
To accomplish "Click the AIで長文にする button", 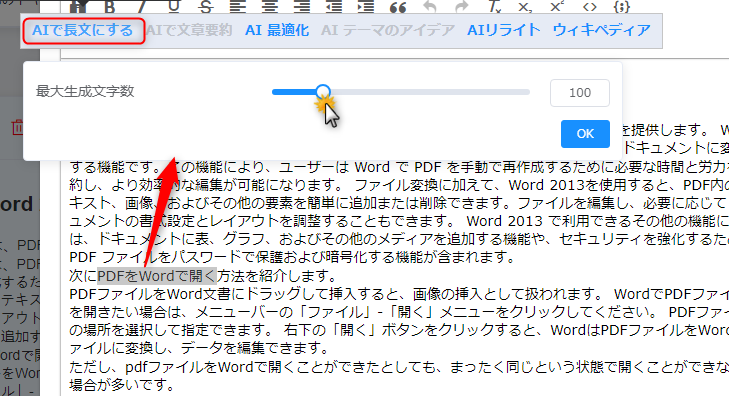I will coord(84,31).
